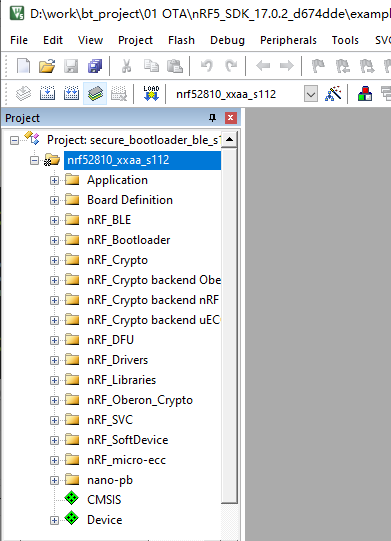Click the project tree scroll-up arrow
Image resolution: width=391 pixels, height=541 pixels.
pos(229,139)
